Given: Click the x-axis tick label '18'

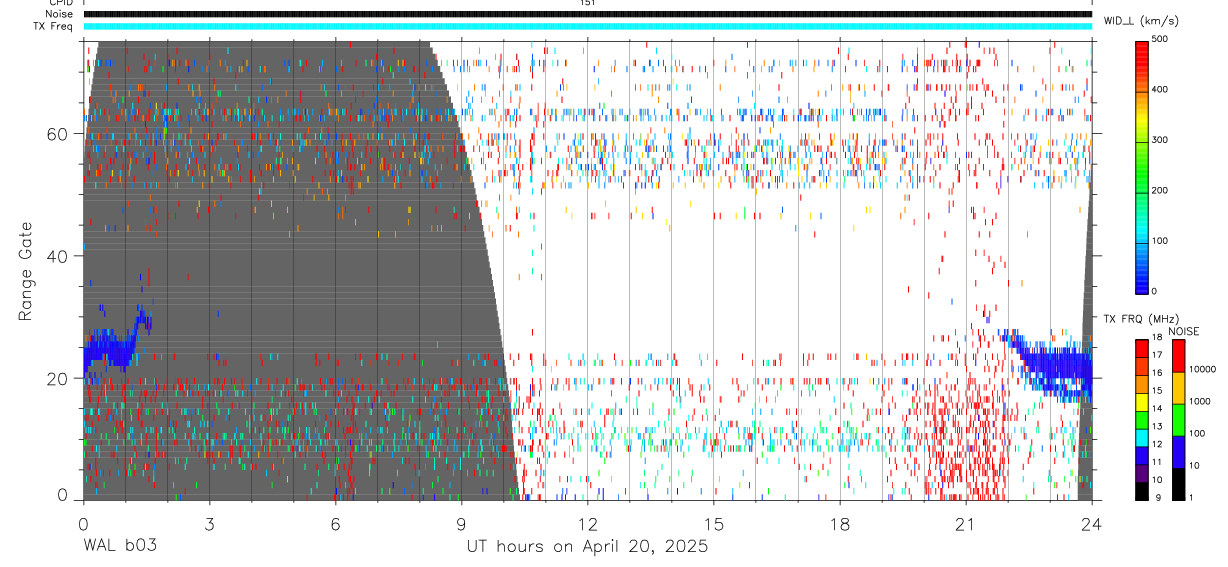Looking at the screenshot, I should (x=839, y=523).
